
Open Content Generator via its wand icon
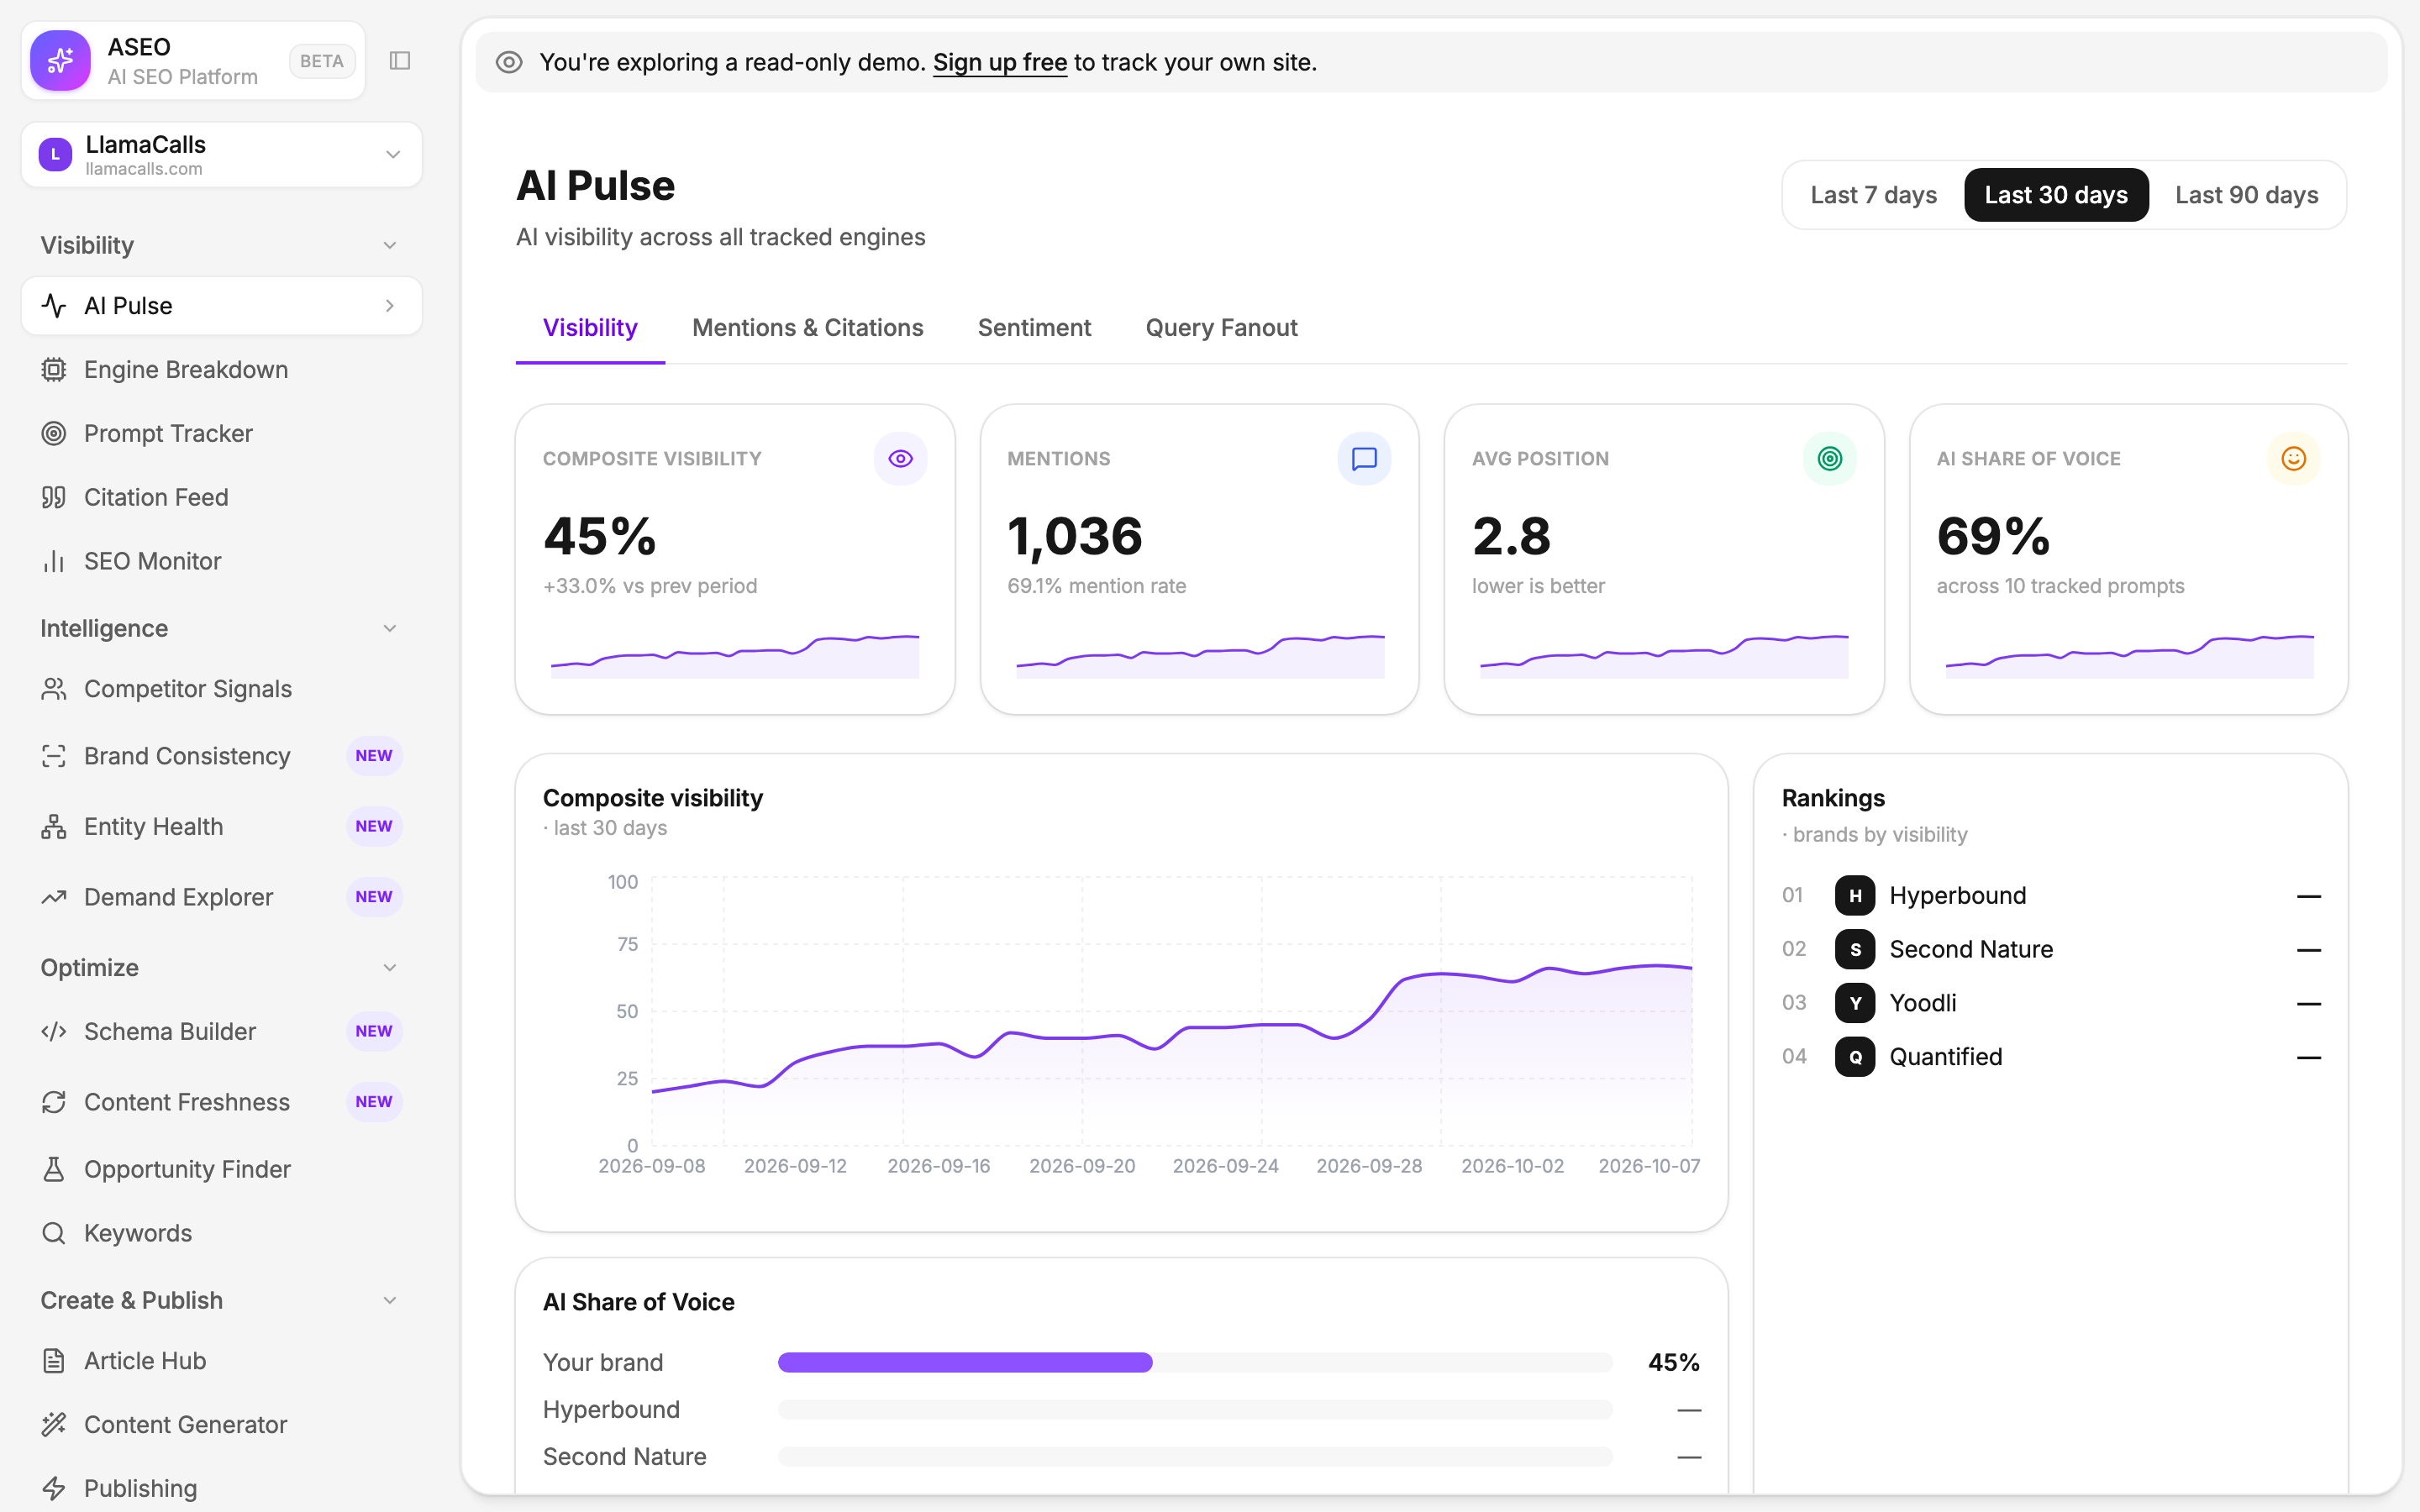click(x=54, y=1425)
